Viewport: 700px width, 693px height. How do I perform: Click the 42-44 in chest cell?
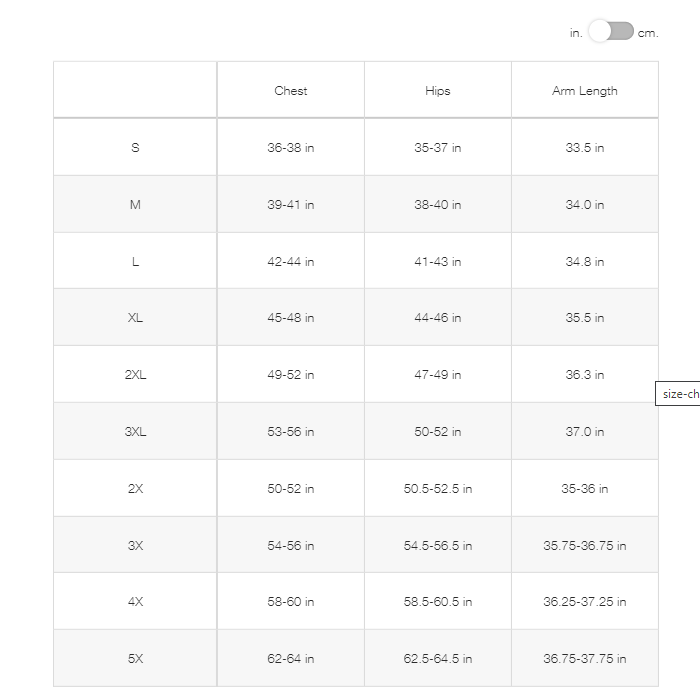[x=291, y=262]
